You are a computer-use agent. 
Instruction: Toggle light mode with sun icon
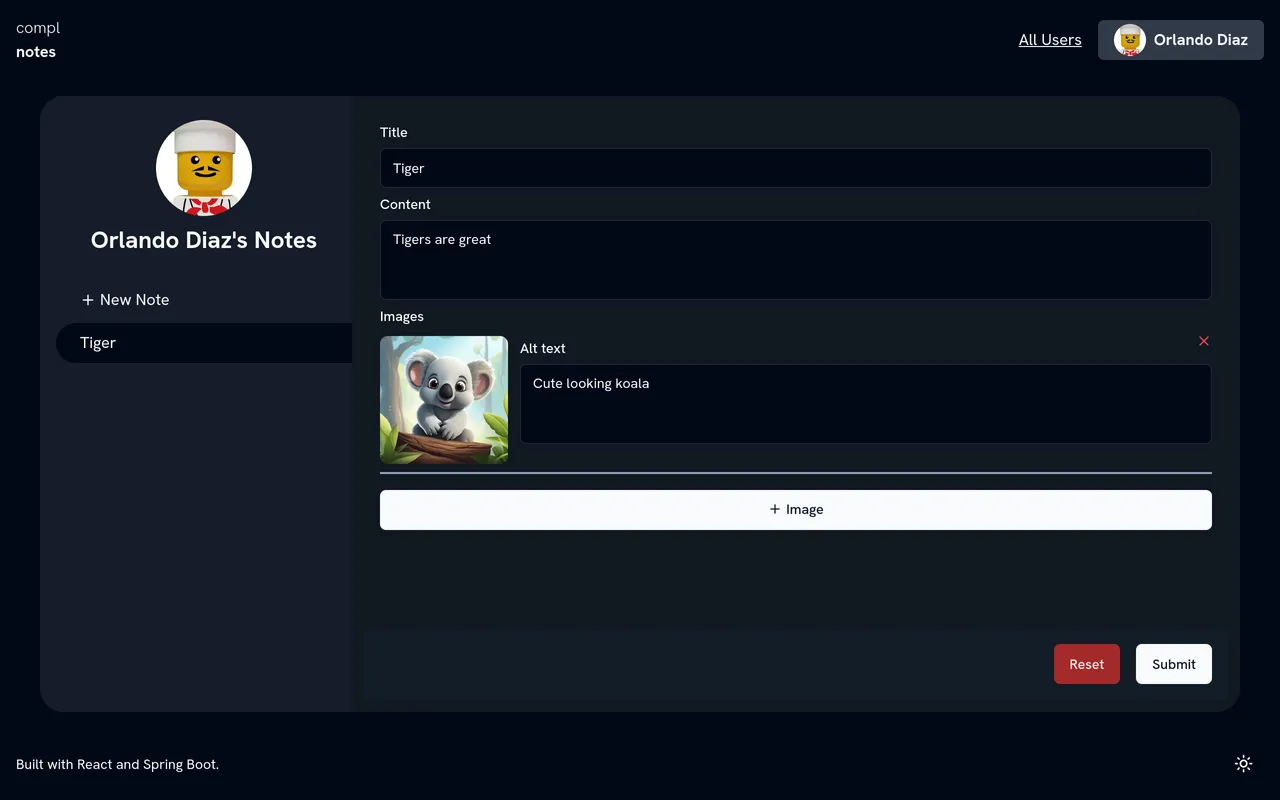tap(1243, 763)
